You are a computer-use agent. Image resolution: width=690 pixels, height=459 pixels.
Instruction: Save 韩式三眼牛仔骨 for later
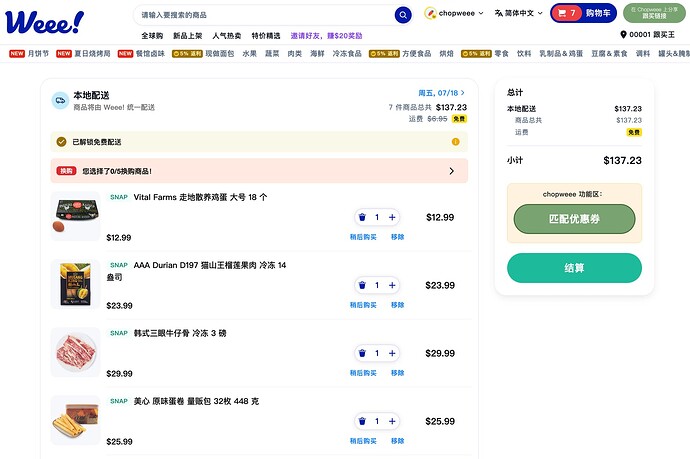click(x=363, y=373)
